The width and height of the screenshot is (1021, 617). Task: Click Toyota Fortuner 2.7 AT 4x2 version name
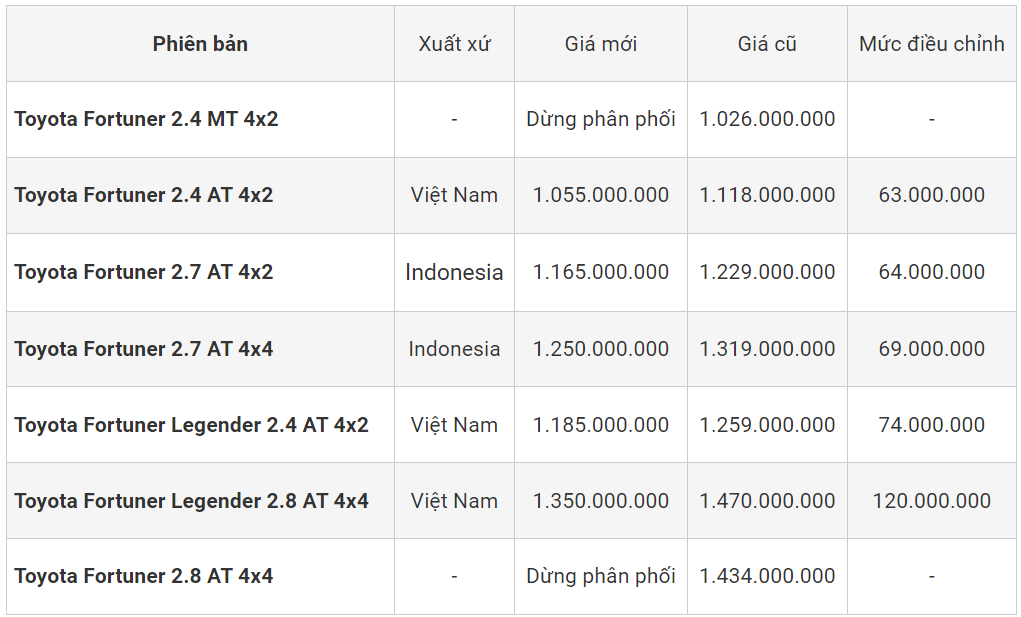pos(143,272)
